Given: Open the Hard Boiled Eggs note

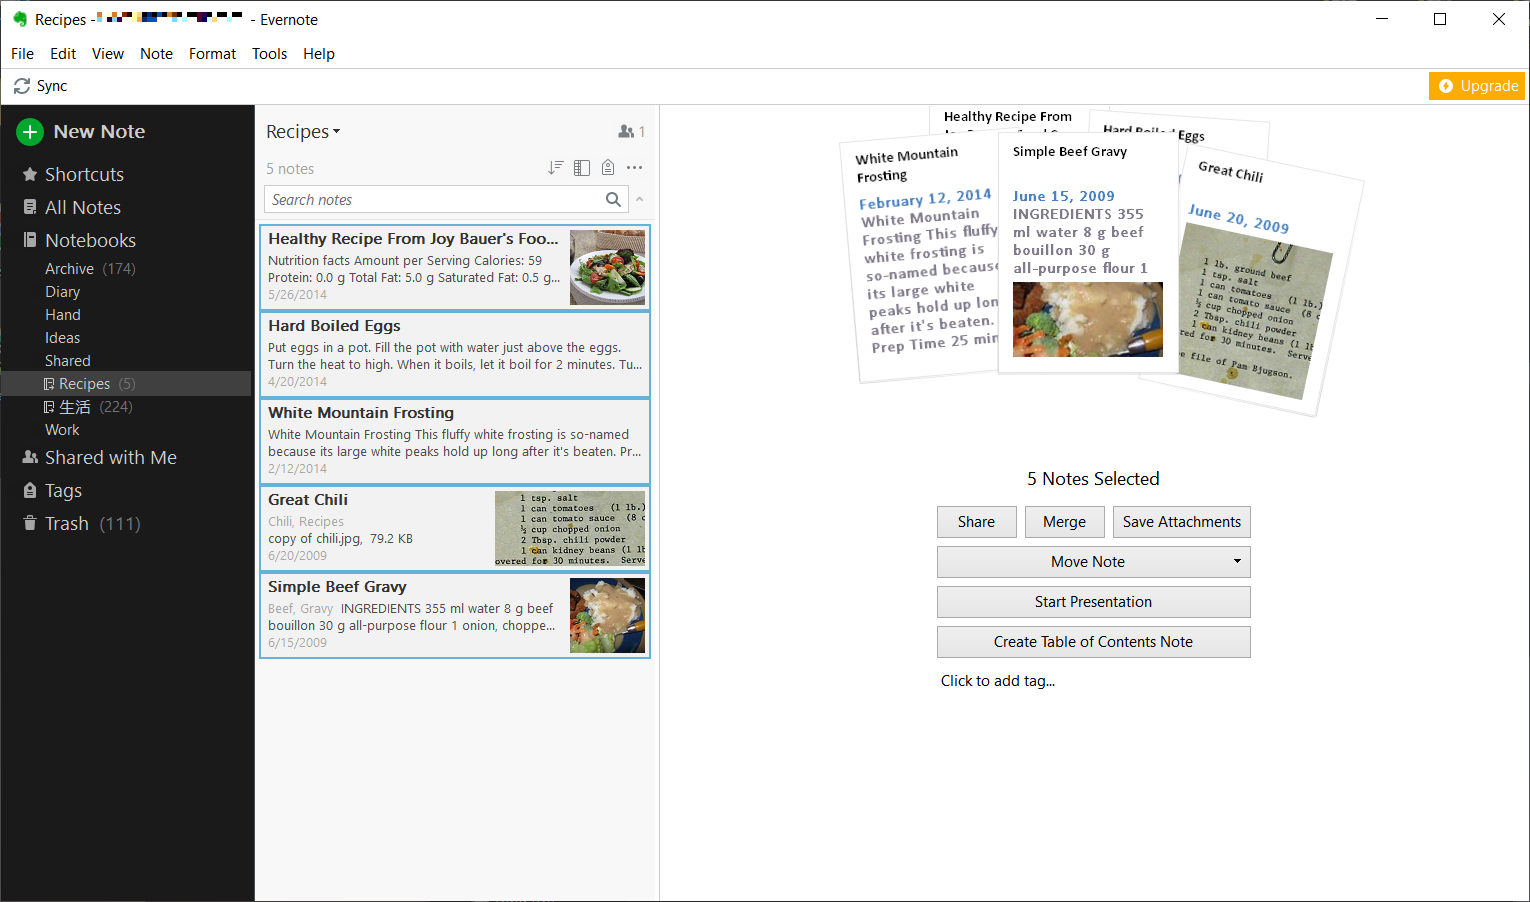Looking at the screenshot, I should (455, 354).
